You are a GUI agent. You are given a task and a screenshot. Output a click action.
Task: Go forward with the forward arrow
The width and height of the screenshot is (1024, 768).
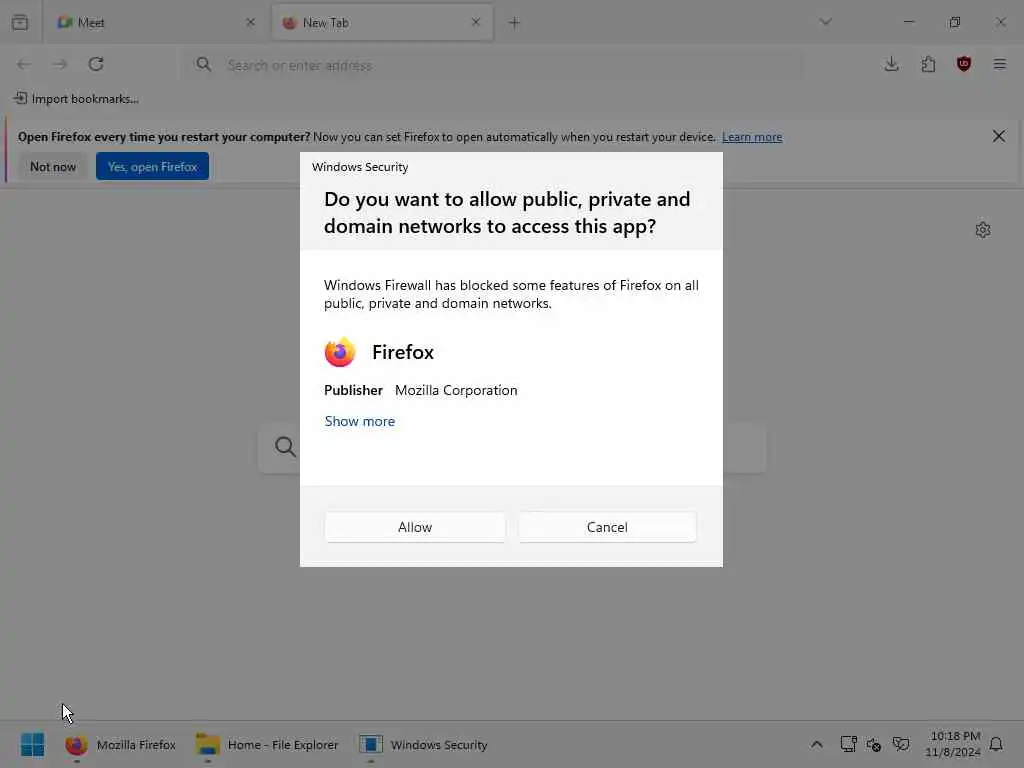60,64
